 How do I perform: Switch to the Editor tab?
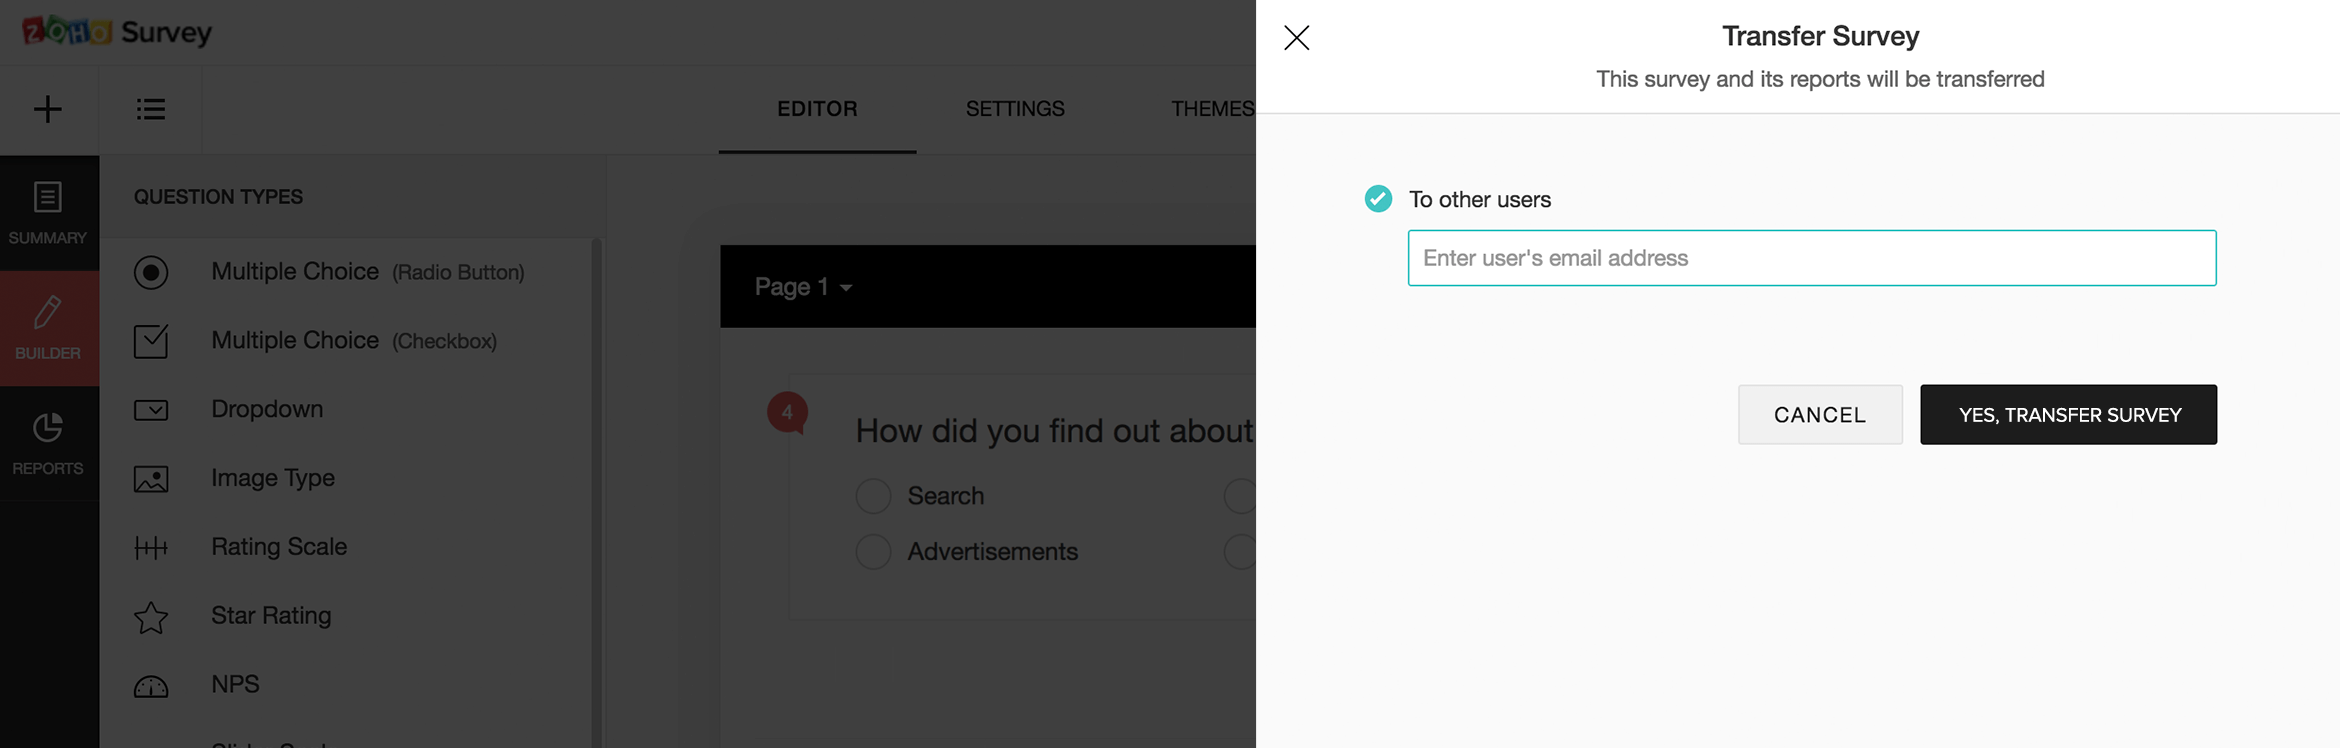click(x=817, y=109)
